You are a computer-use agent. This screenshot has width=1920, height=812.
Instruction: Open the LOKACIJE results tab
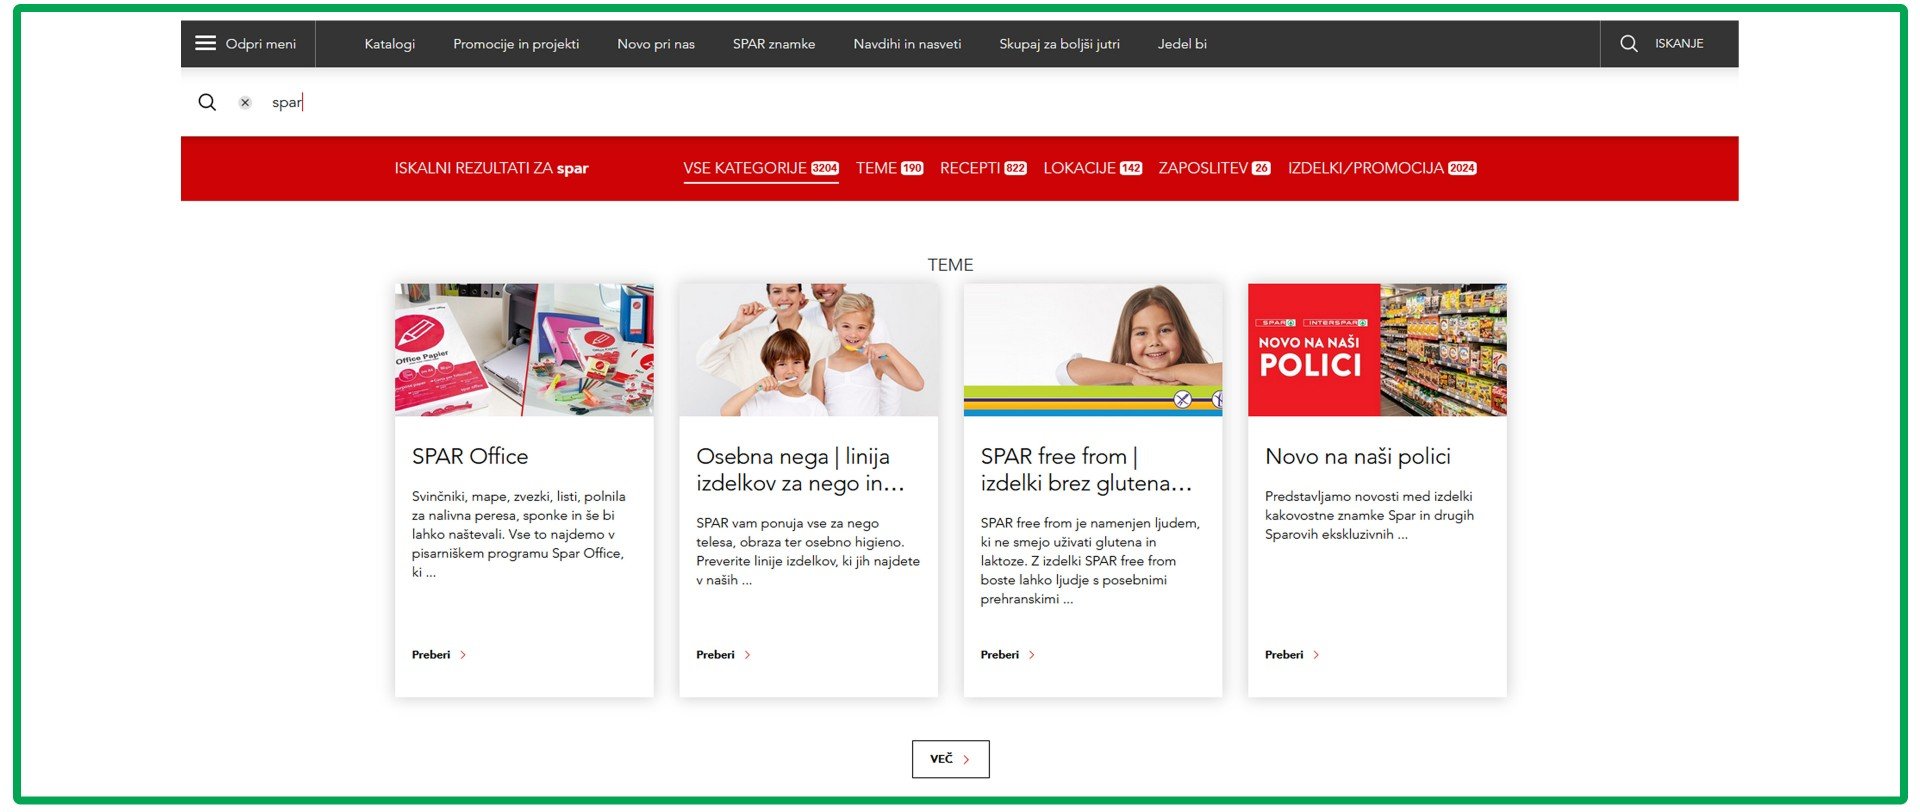point(1093,168)
